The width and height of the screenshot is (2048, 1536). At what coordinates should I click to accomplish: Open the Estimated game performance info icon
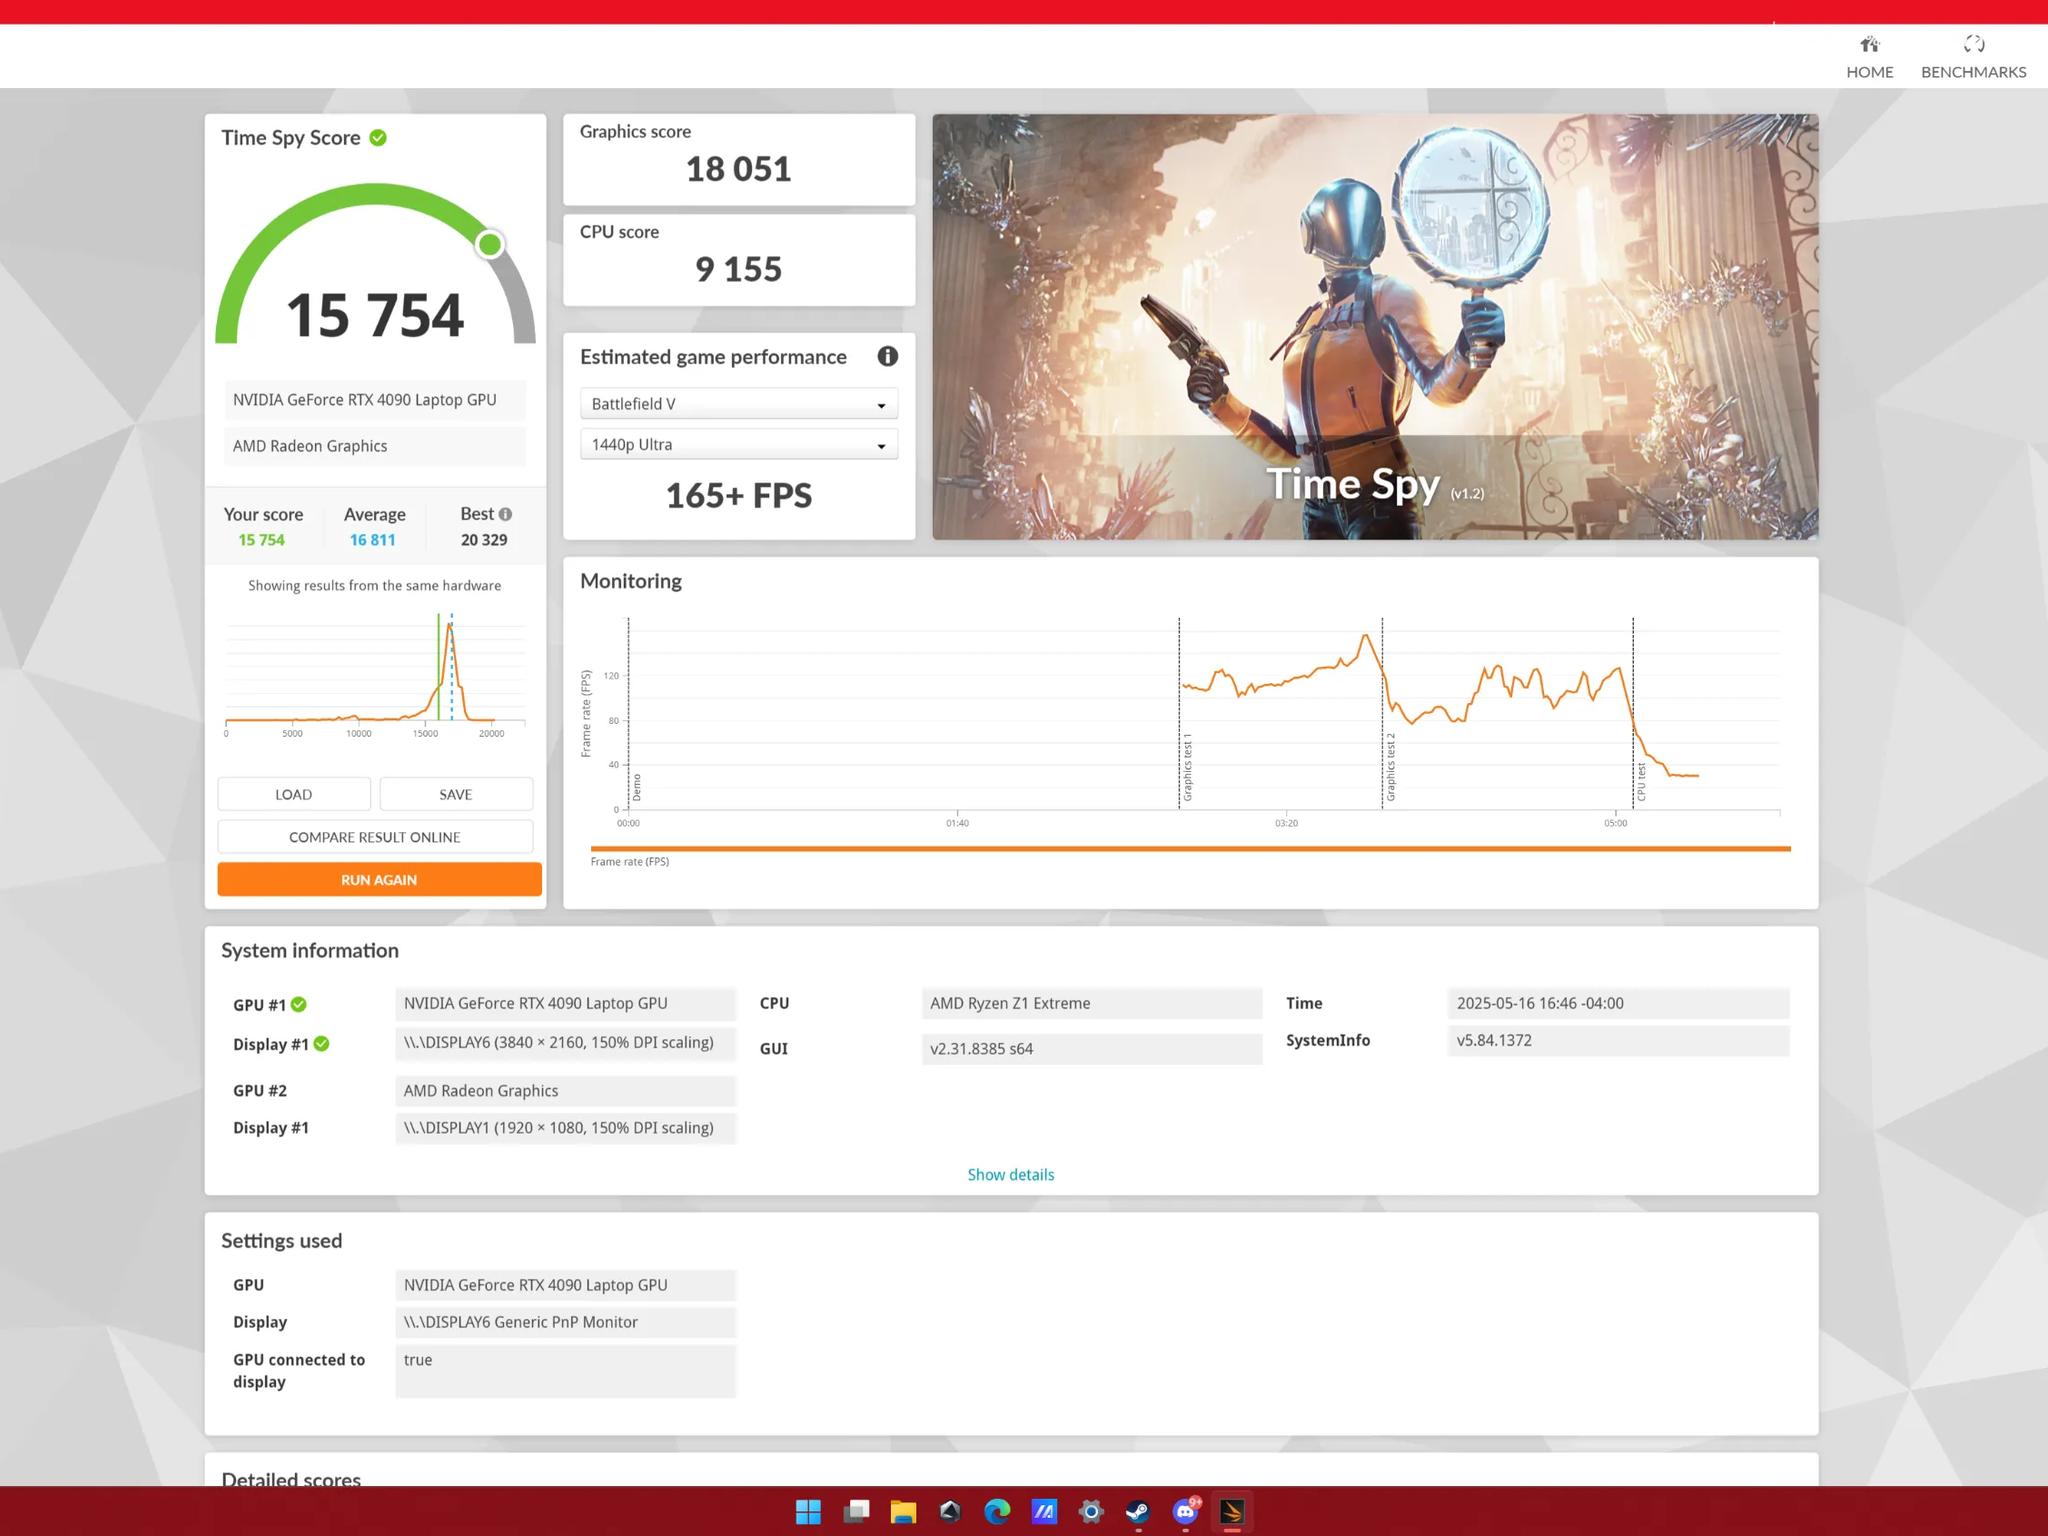click(x=887, y=357)
